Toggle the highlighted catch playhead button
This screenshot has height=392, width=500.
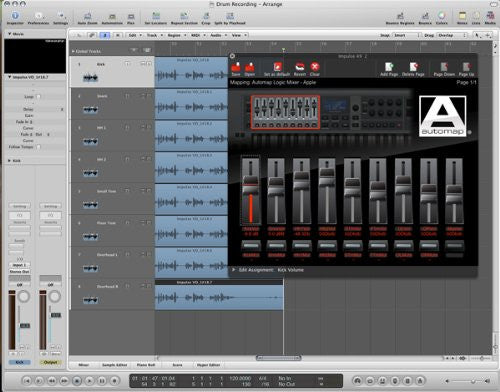click(x=105, y=35)
